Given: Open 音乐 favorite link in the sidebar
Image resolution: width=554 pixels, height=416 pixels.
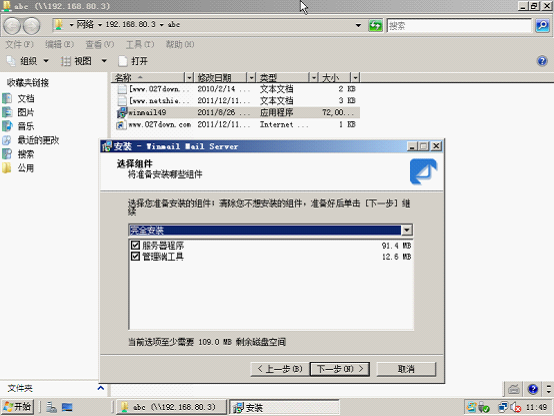Looking at the screenshot, I should [x=26, y=126].
